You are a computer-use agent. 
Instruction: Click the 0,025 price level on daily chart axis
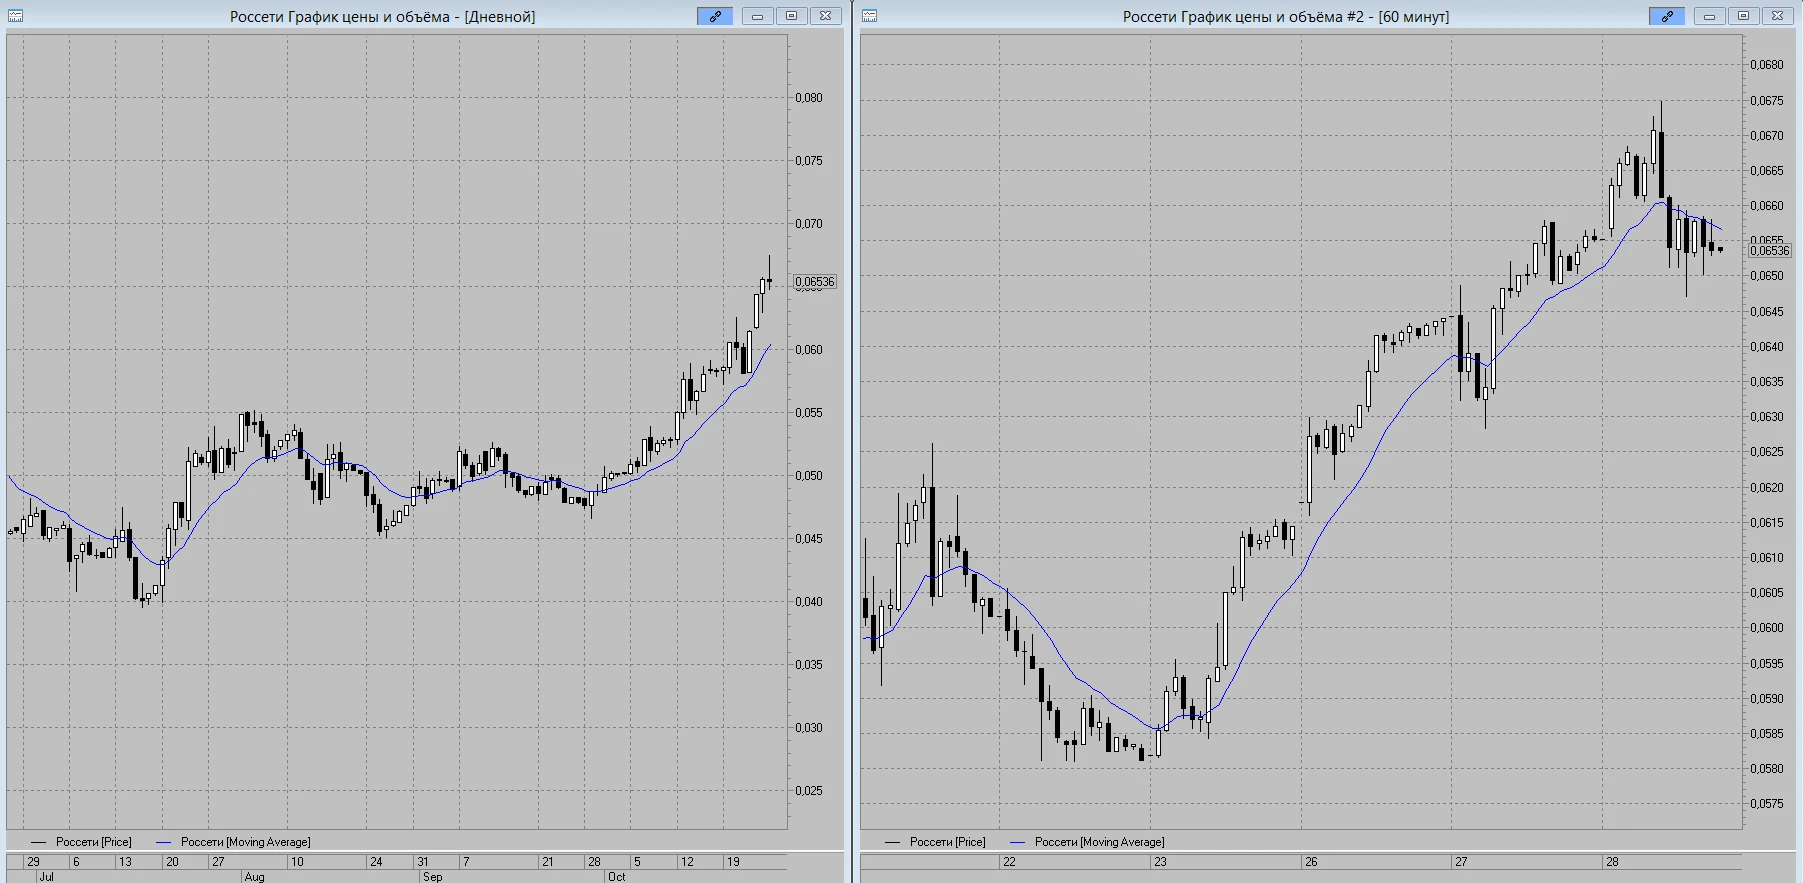(x=809, y=791)
